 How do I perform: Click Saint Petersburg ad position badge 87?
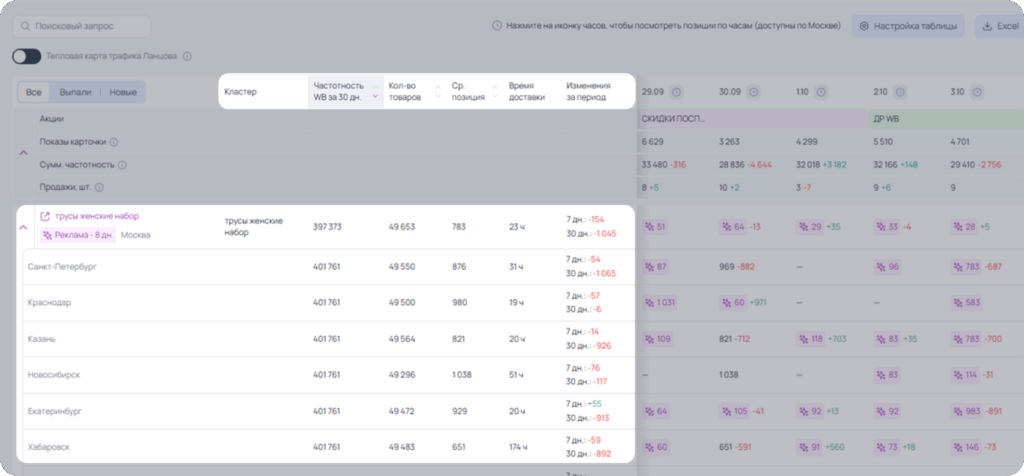click(x=656, y=266)
